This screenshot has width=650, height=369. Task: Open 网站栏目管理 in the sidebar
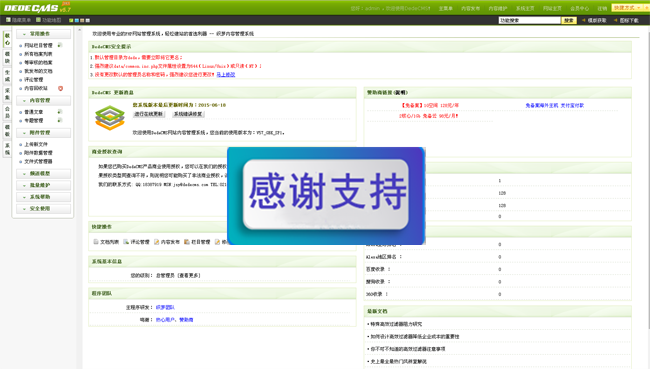click(38, 45)
